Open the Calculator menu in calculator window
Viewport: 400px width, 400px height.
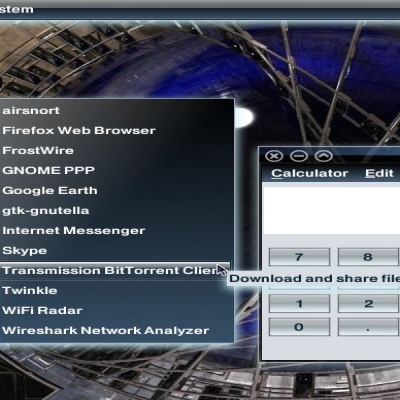point(310,173)
